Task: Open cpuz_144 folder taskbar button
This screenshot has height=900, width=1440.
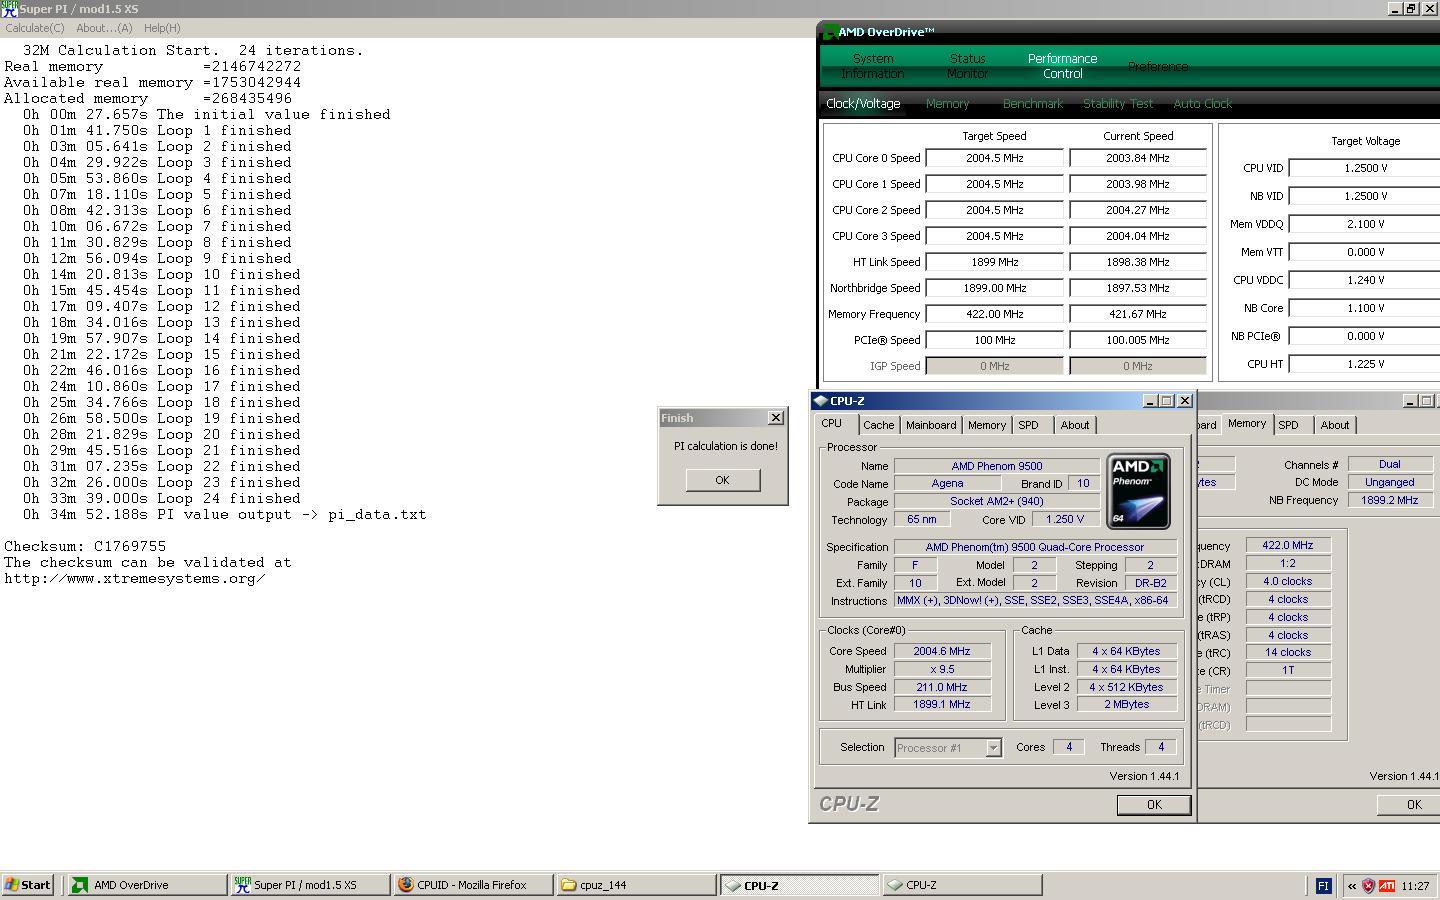Action: click(x=636, y=885)
